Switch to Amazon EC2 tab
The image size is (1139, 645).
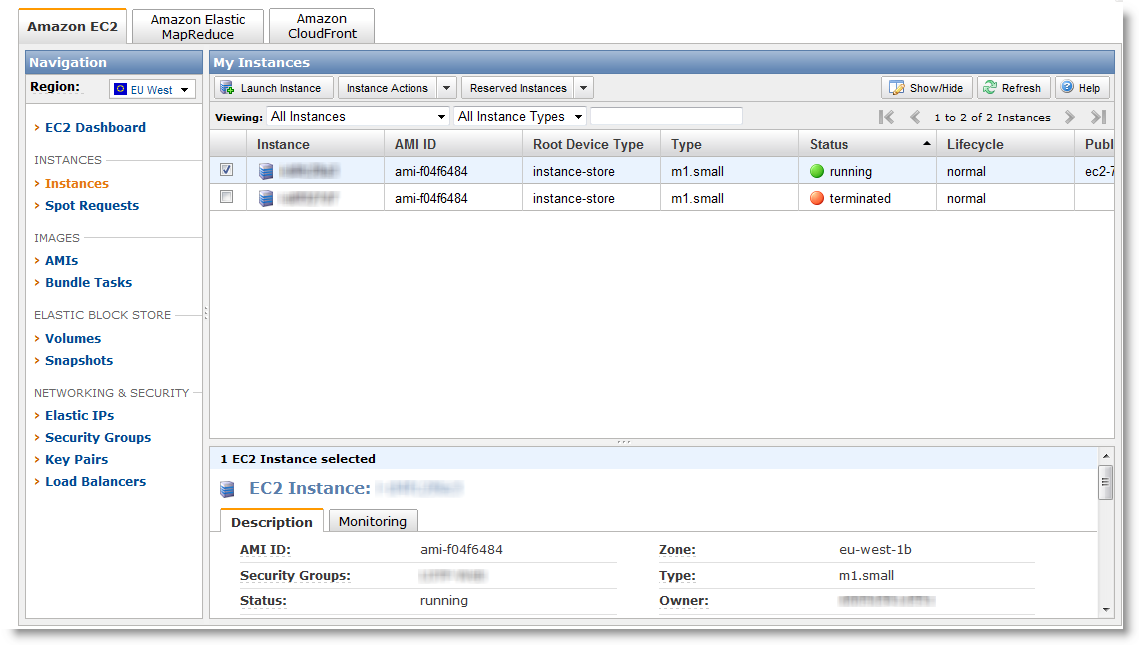pos(73,27)
